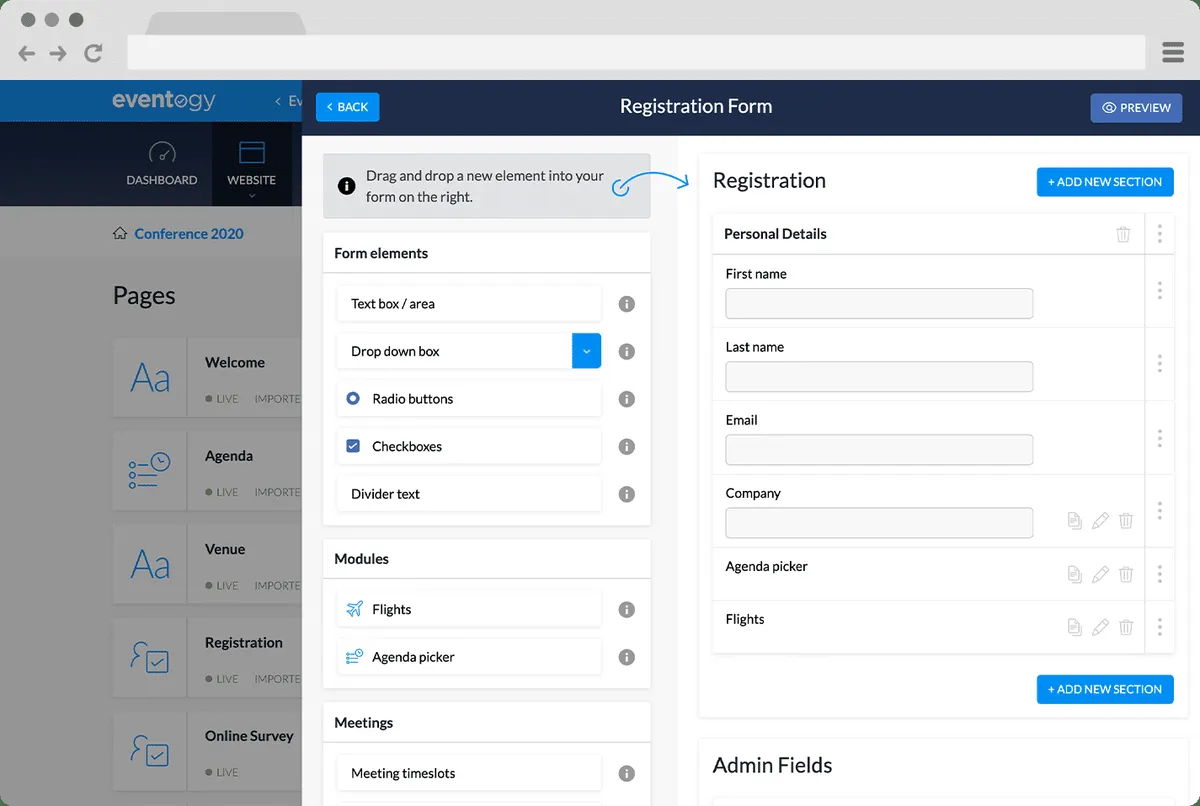
Task: Click info icon next to Text box / area
Action: point(627,304)
